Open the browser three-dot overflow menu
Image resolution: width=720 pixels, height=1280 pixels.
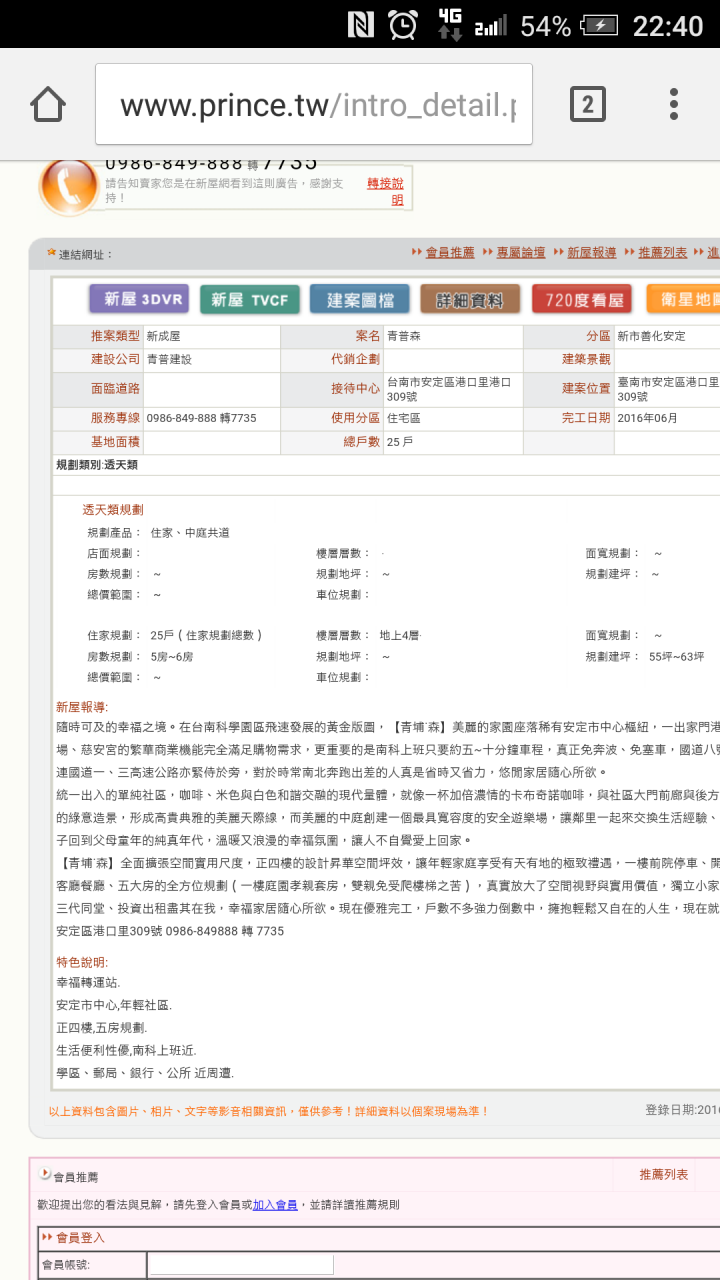pyautogui.click(x=674, y=104)
